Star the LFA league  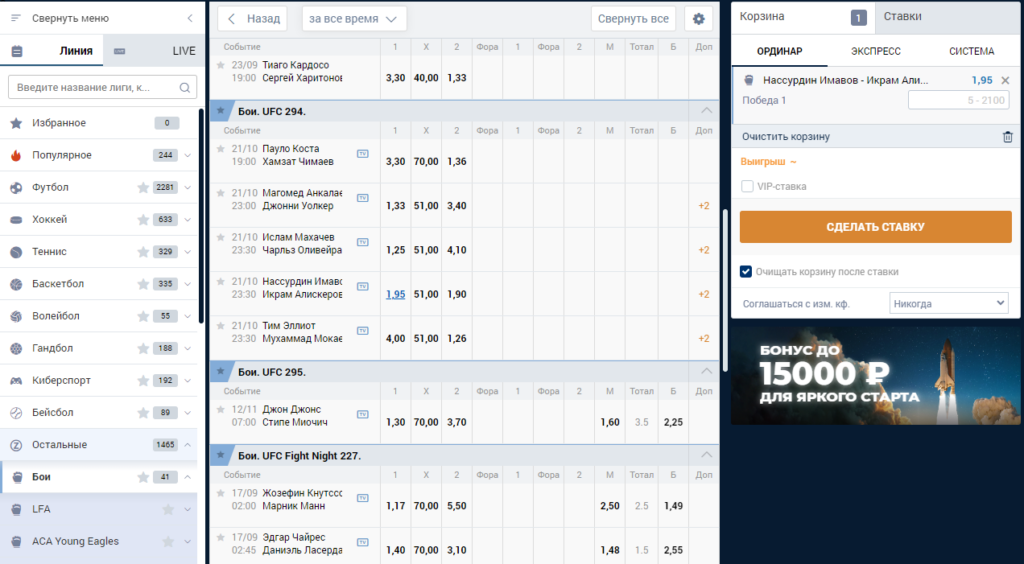pos(168,509)
